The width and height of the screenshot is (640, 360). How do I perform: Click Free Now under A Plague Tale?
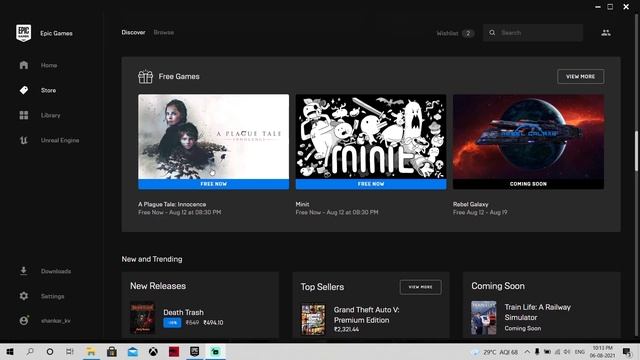pos(213,184)
